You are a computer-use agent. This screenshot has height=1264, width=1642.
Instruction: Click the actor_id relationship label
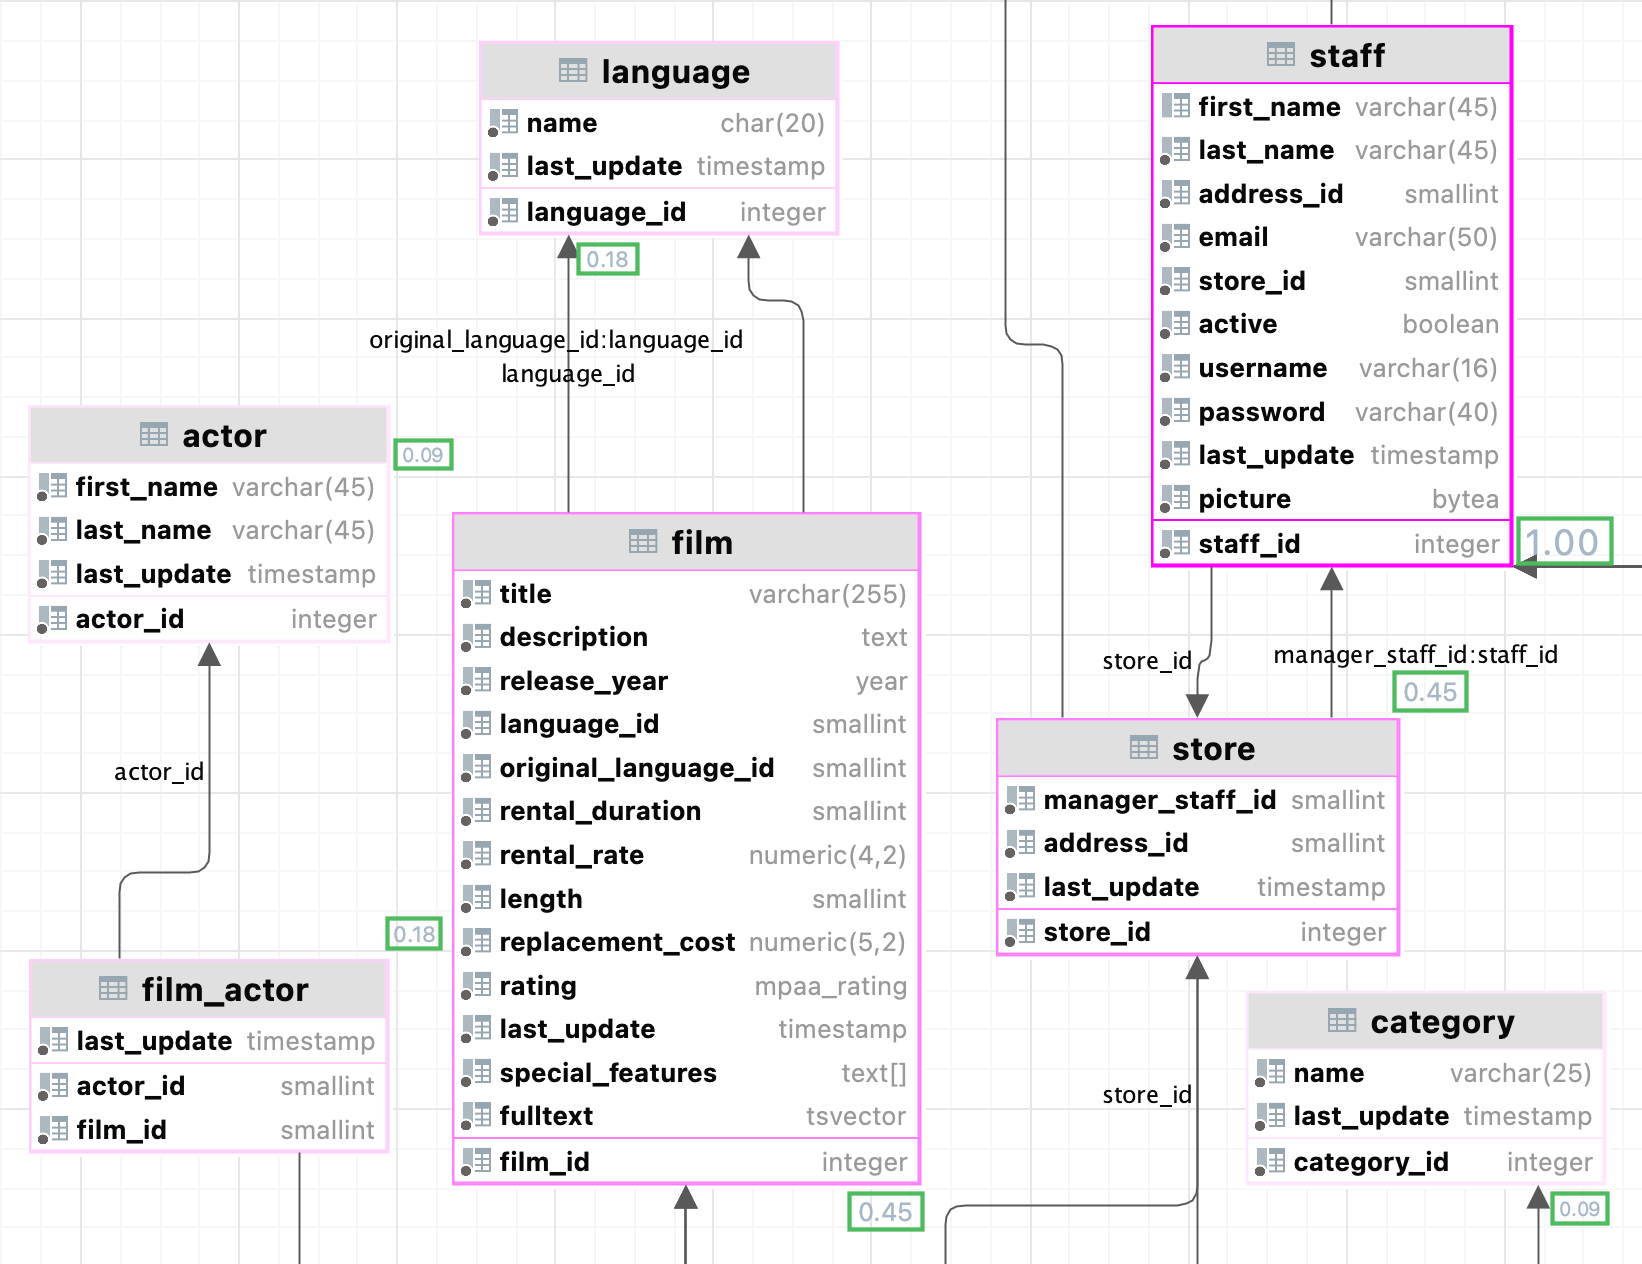tap(159, 771)
